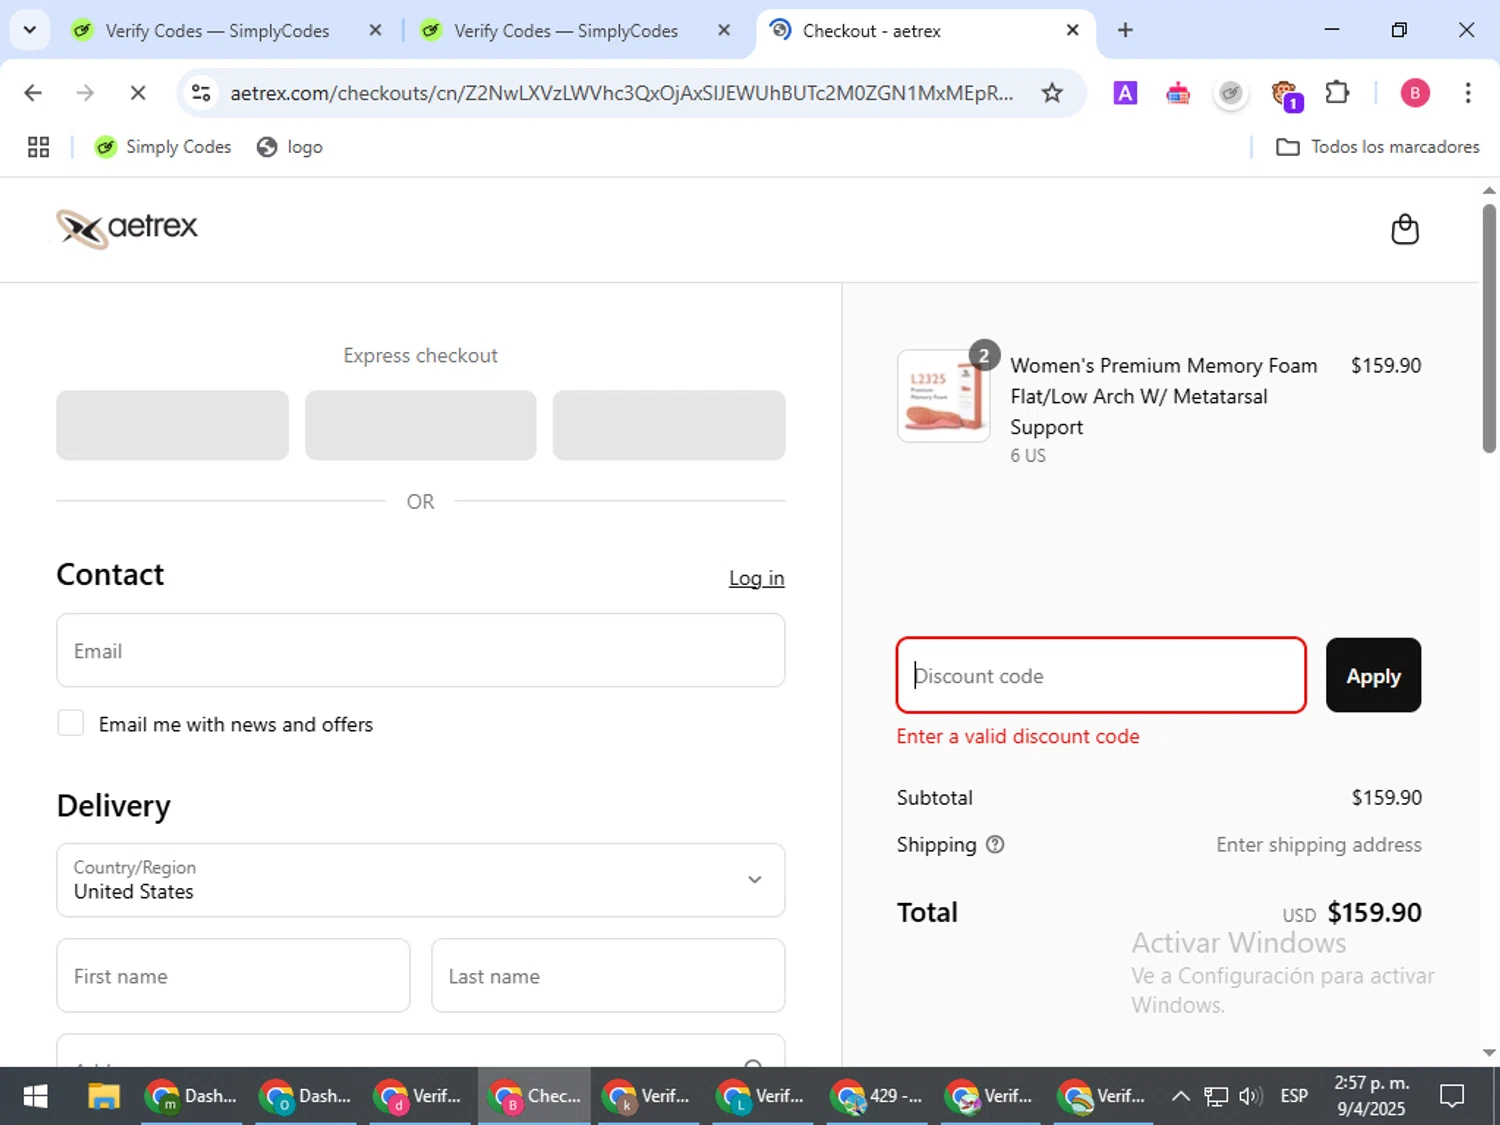Click the ESP input language indicator

[x=1294, y=1096]
